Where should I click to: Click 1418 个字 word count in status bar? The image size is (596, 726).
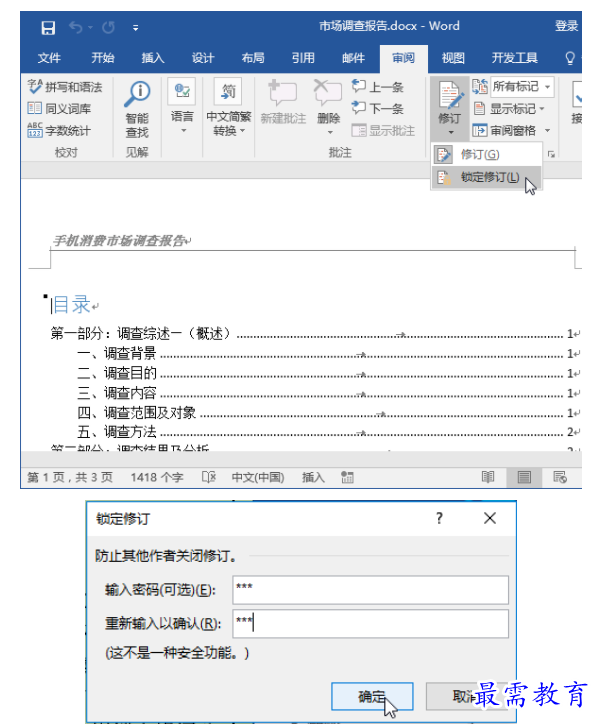coord(157,477)
